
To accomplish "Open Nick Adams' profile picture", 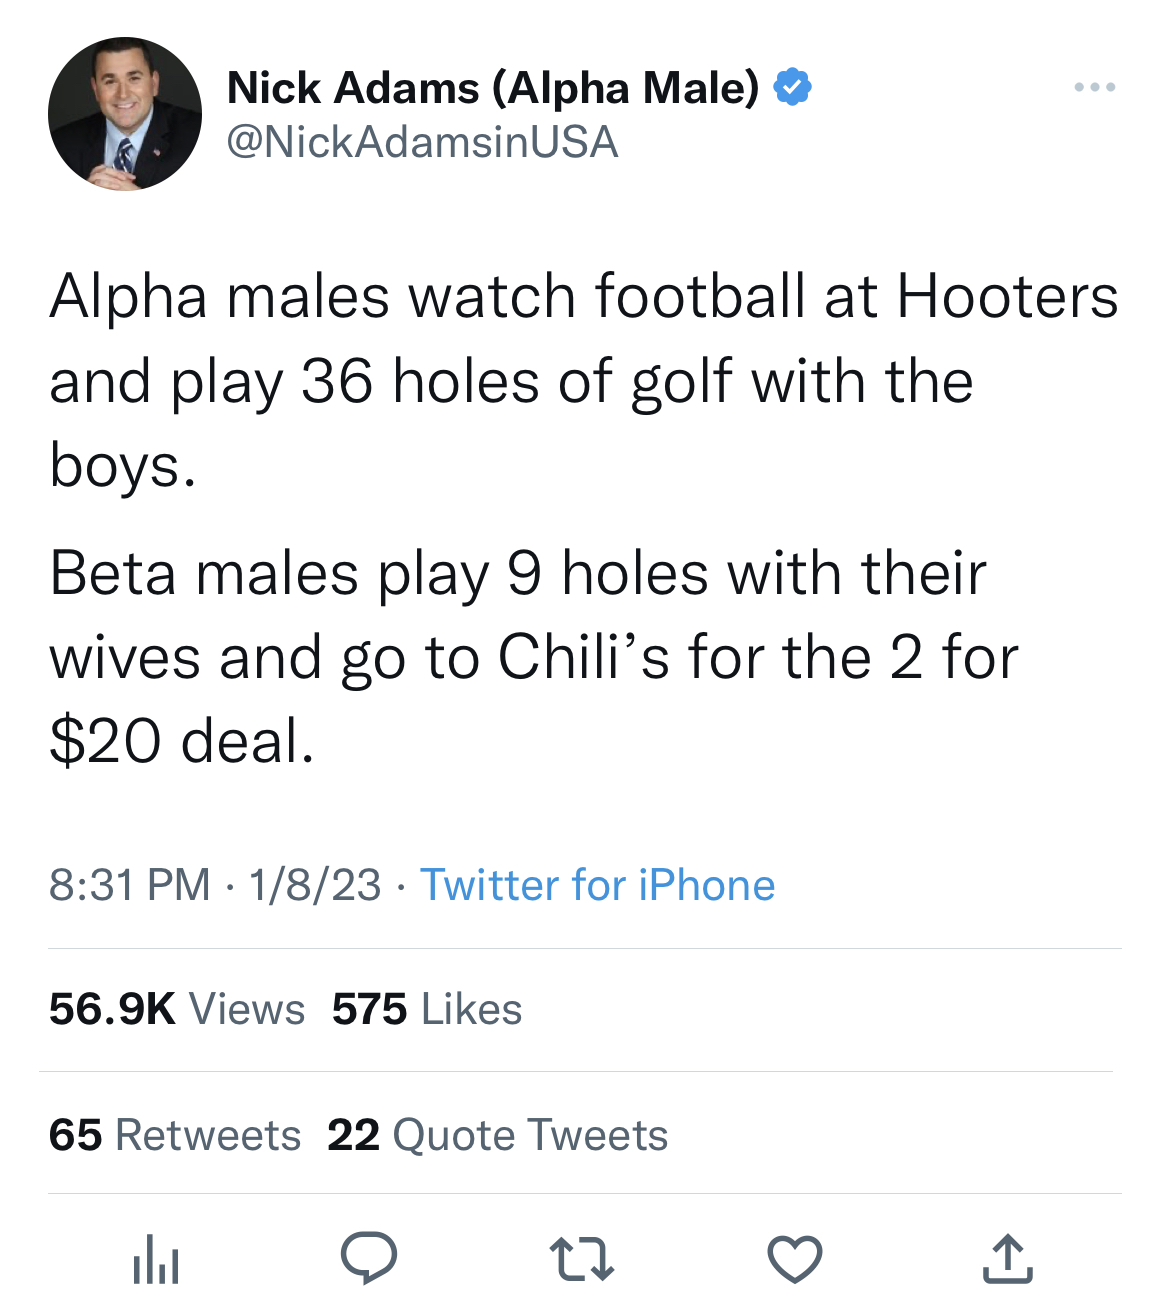I will click(125, 114).
